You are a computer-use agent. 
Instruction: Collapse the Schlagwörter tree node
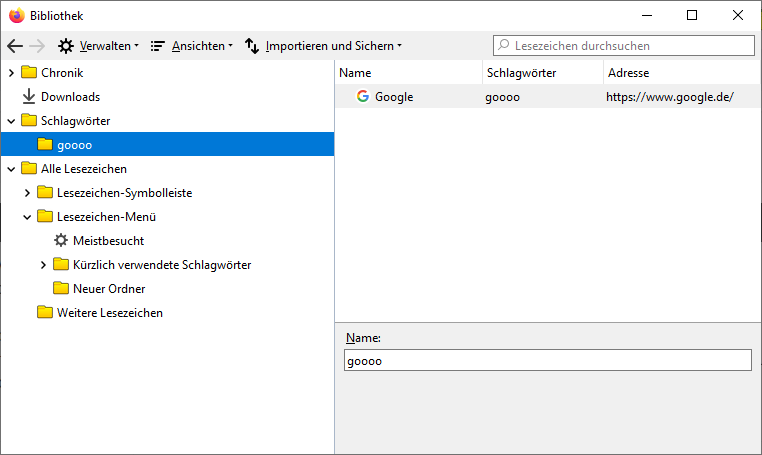(11, 121)
